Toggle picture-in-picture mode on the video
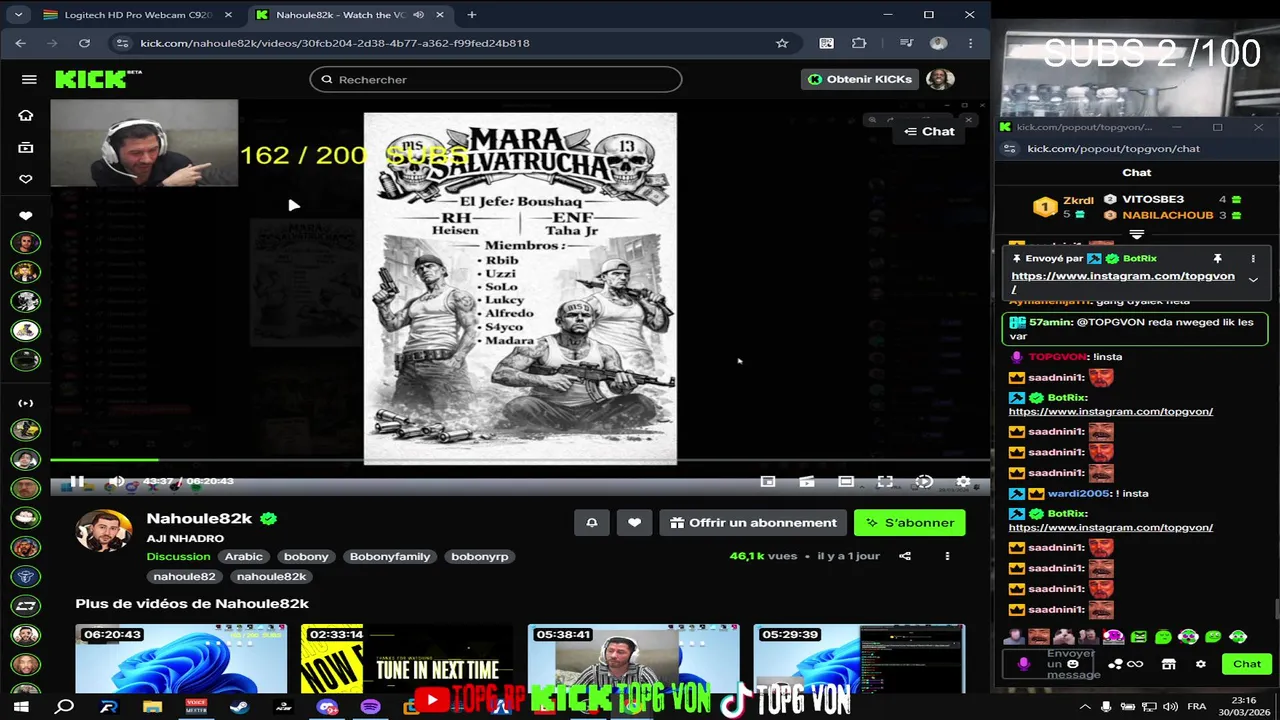This screenshot has width=1280, height=720. pos(768,481)
